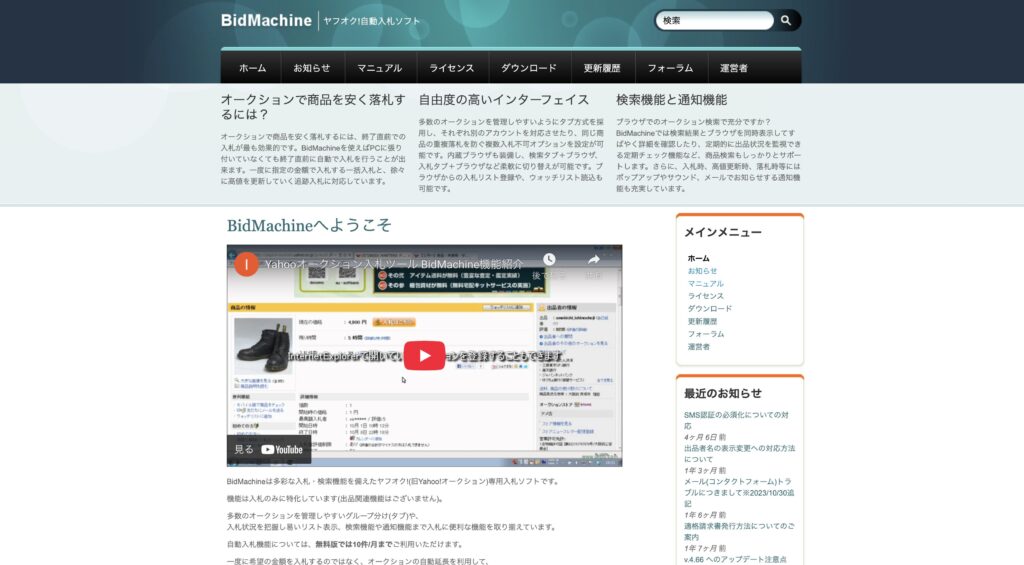This screenshot has width=1024, height=565.
Task: Click the search magnifier icon
Action: tap(786, 20)
